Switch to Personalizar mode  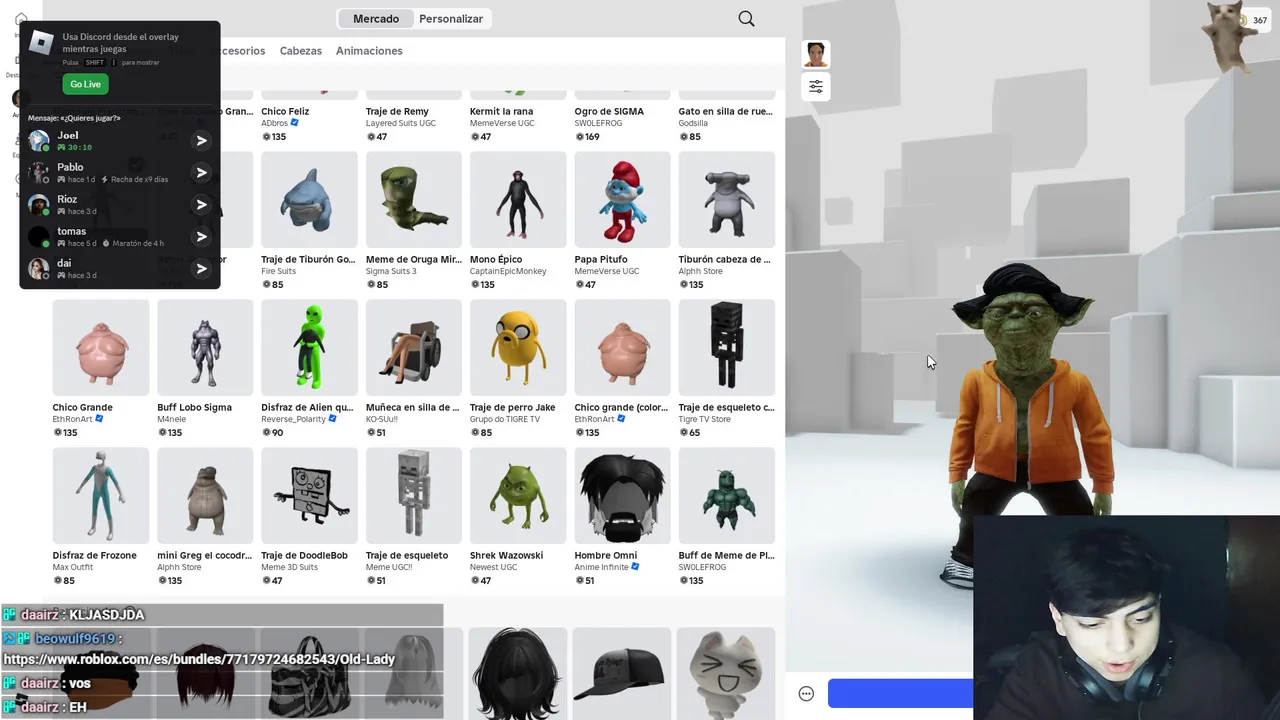(451, 19)
